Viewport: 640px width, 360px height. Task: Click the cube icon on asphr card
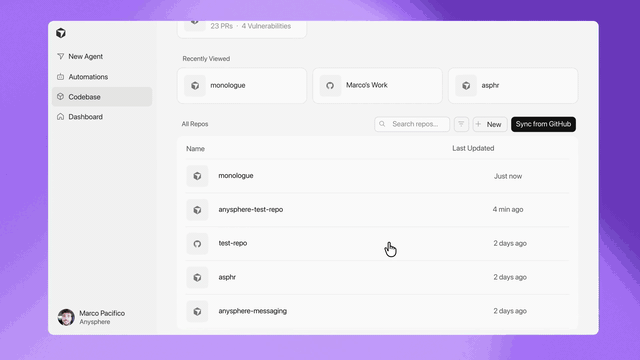[466, 85]
